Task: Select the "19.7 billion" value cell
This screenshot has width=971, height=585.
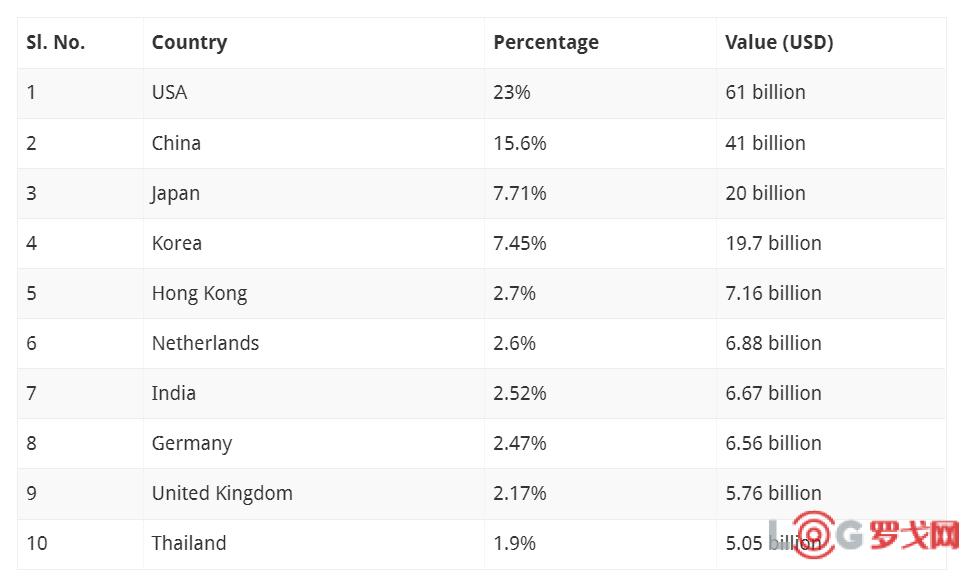Action: tap(773, 243)
